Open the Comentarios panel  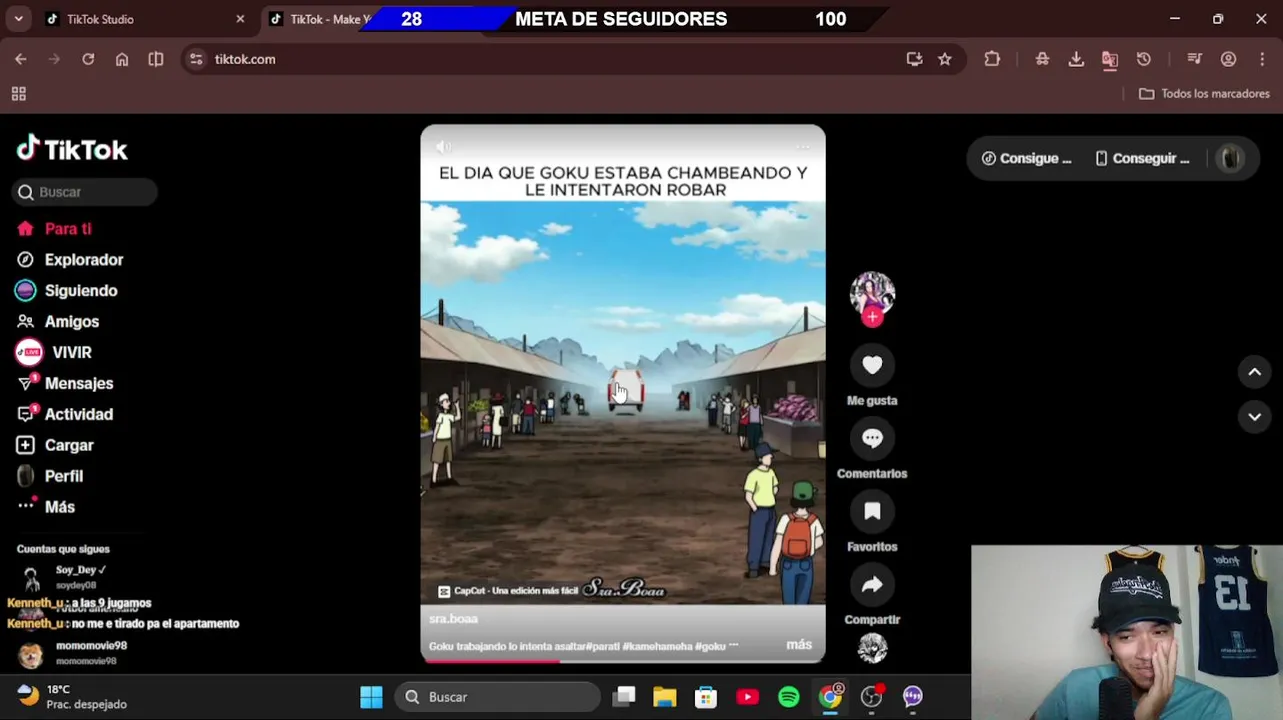tap(872, 438)
